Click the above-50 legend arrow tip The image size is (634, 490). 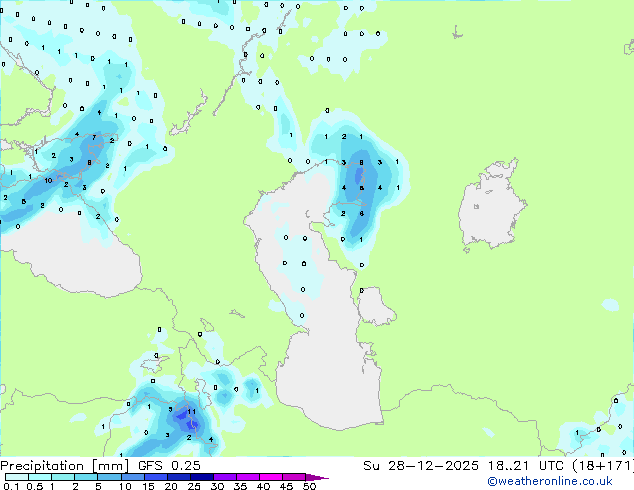(317, 477)
